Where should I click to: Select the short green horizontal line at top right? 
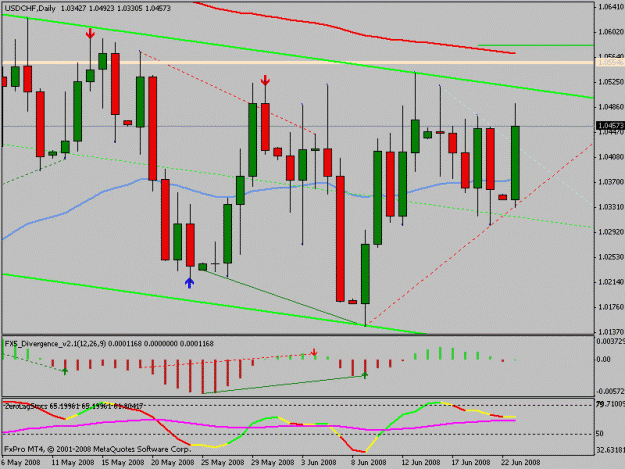(x=536, y=45)
